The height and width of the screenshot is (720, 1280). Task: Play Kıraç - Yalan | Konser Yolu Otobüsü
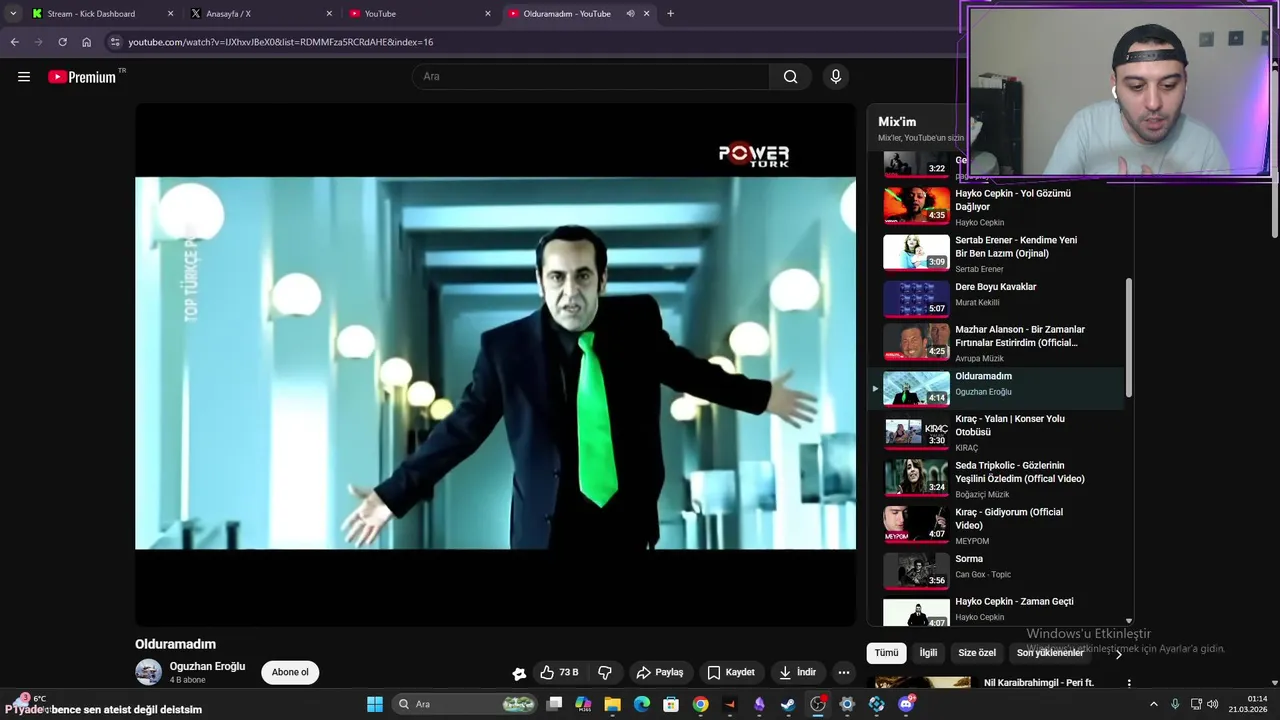(995, 433)
